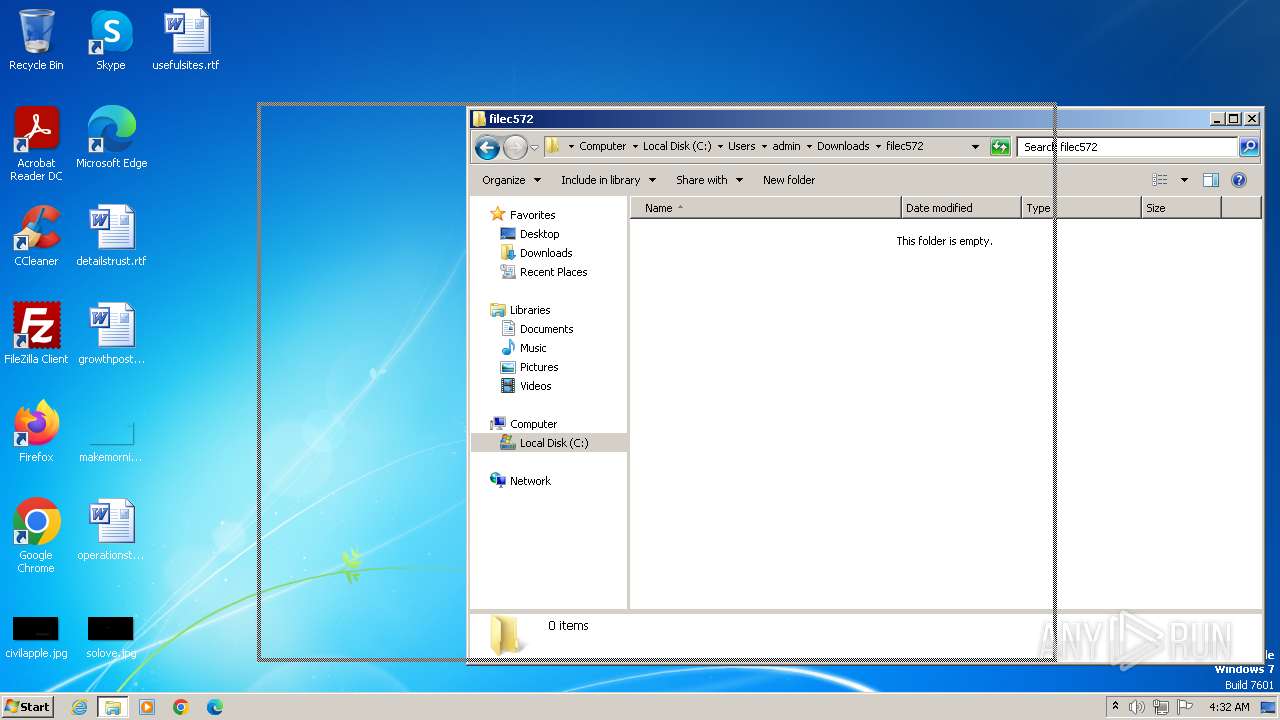Screen dimensions: 1280x720
Task: Click the Google Chrome desktop shortcut
Action: [36, 536]
